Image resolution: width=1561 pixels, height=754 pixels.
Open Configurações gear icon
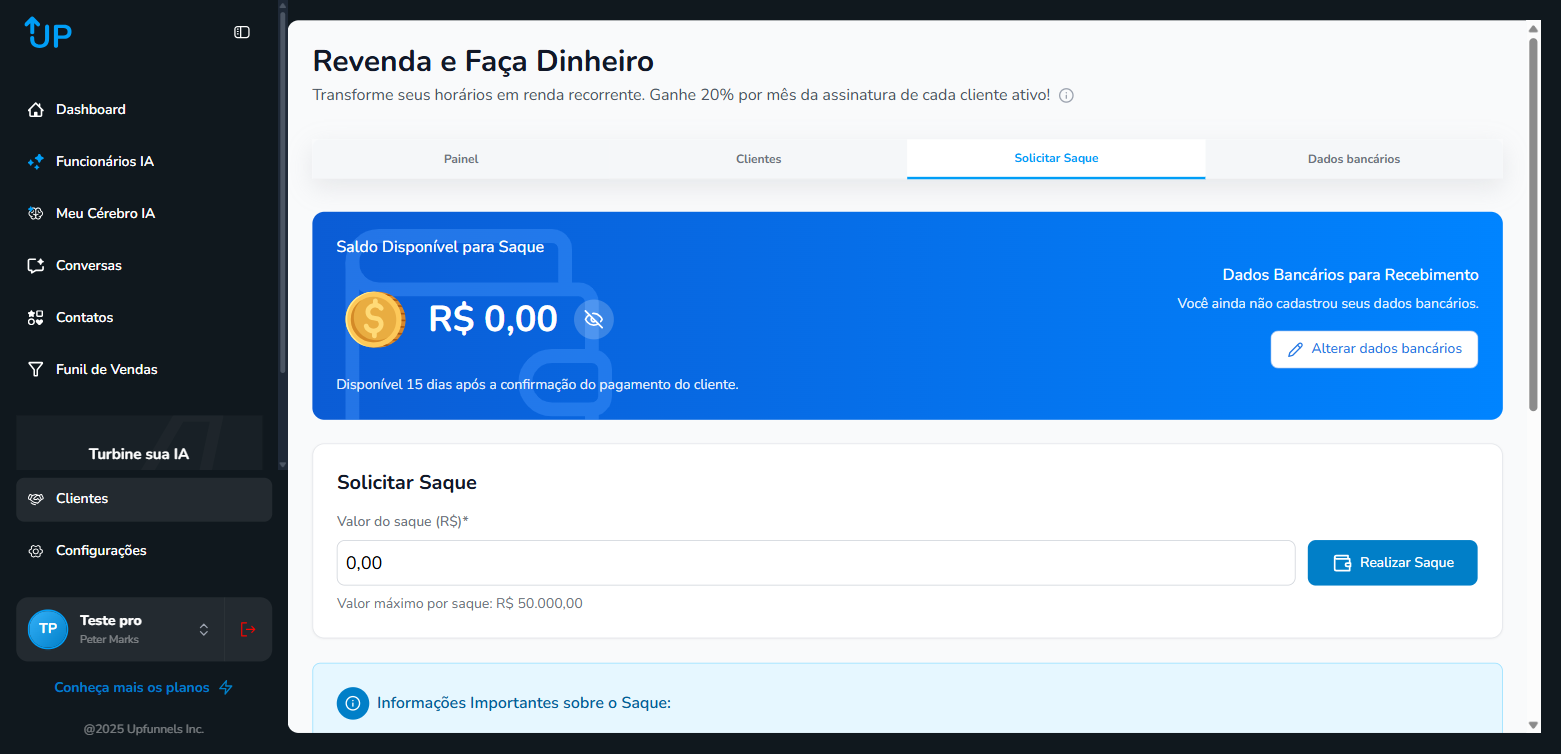tap(36, 551)
